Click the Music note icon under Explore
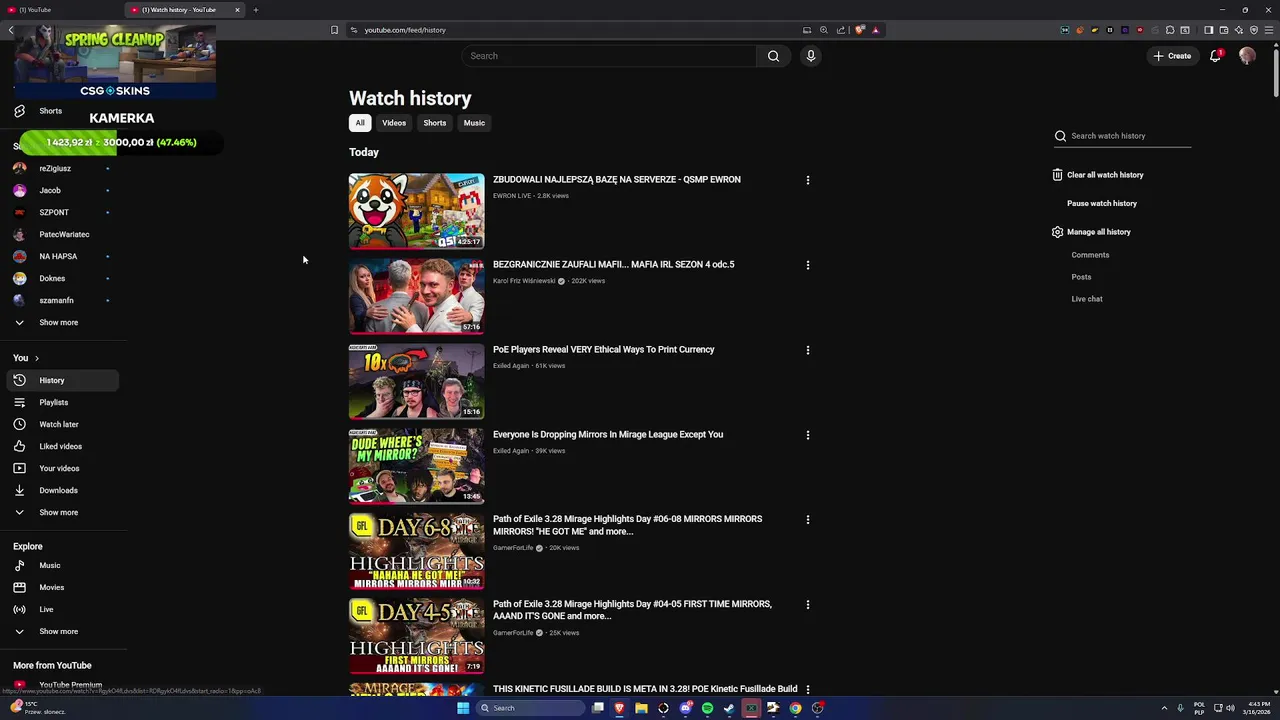 (19, 565)
